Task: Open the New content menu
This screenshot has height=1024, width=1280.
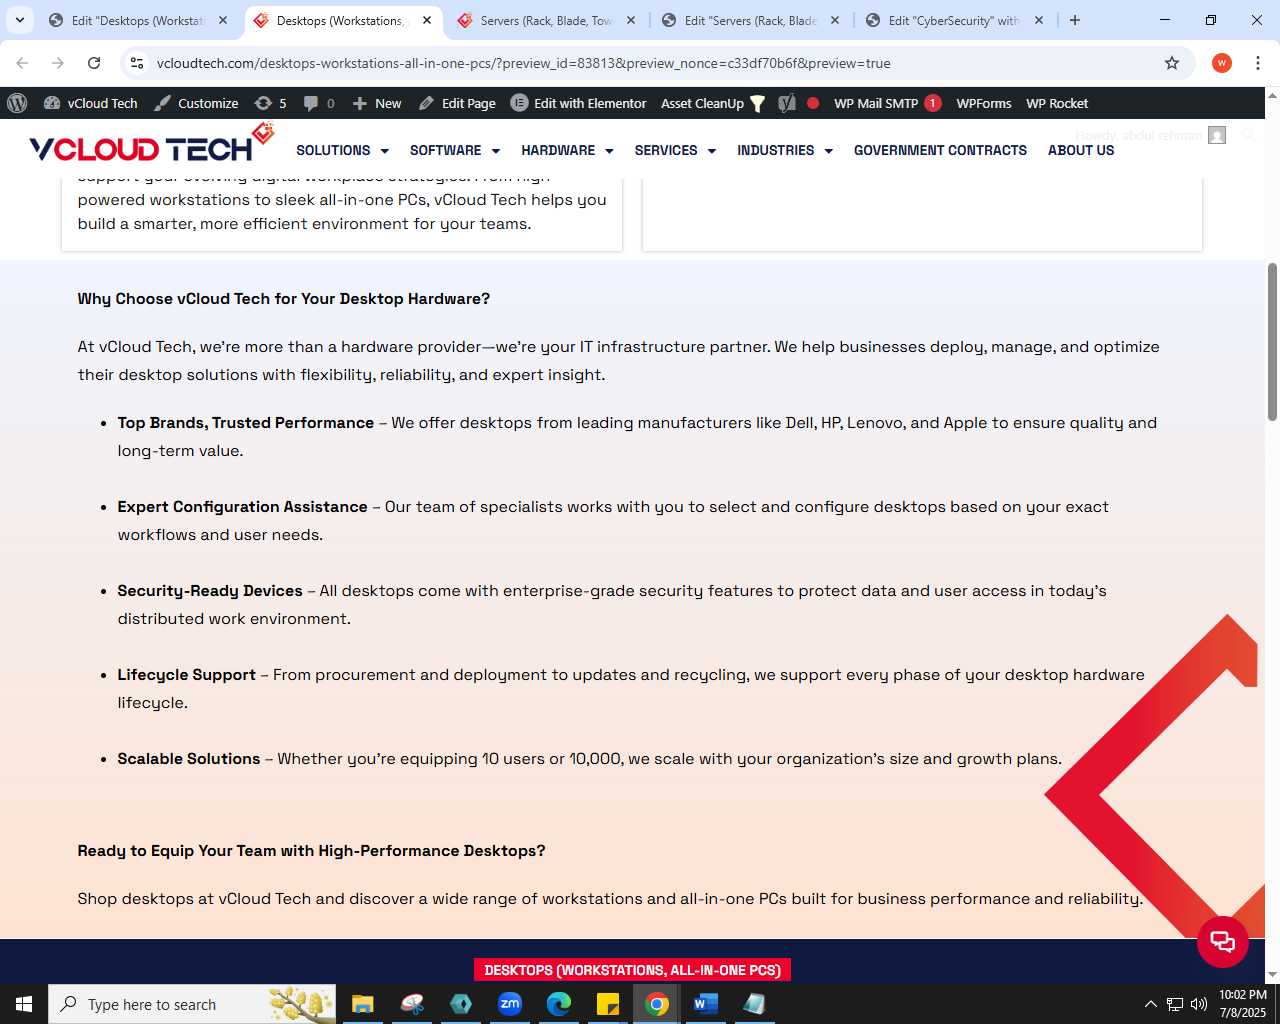Action: tap(377, 103)
